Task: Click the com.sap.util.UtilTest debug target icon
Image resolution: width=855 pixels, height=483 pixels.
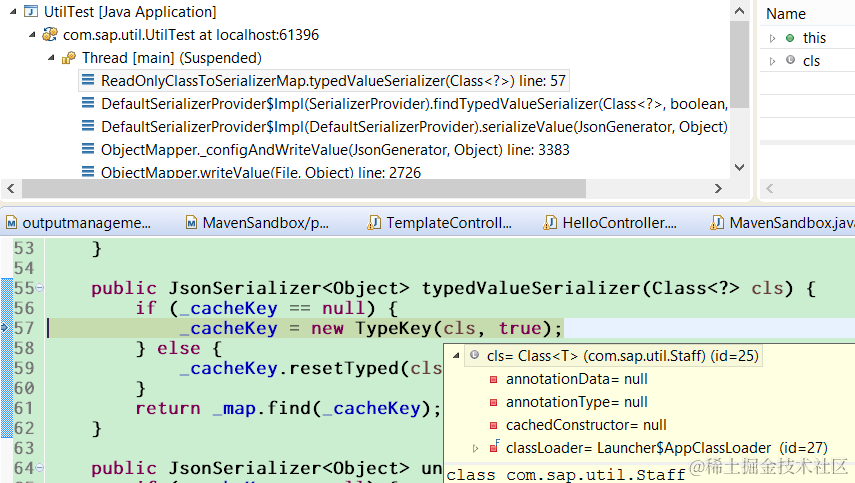Action: pyautogui.click(x=50, y=34)
